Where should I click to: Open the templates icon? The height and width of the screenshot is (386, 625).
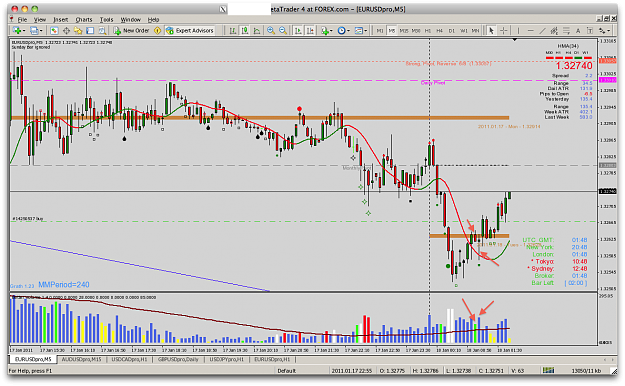[359, 31]
